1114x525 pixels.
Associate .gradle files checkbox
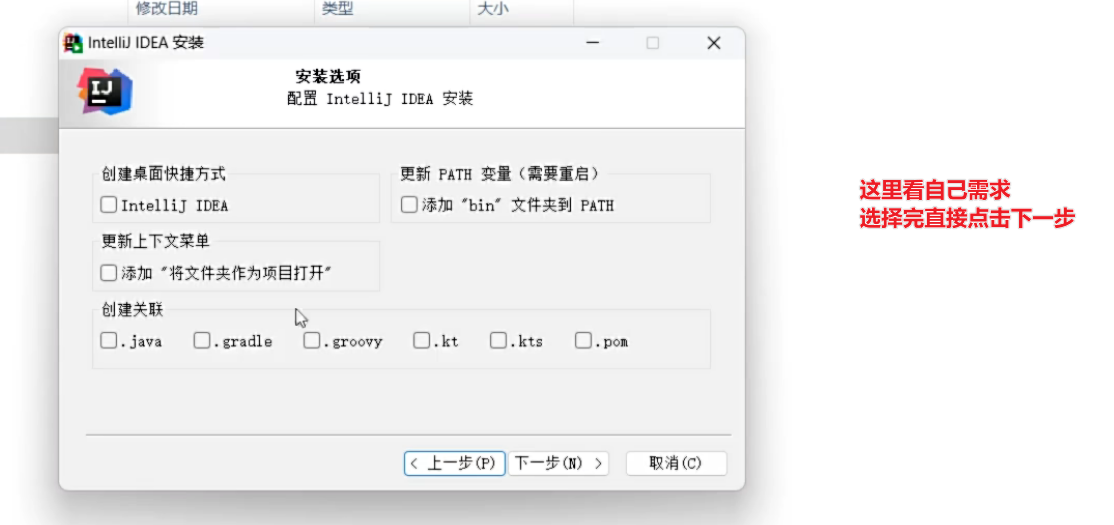coord(202,341)
